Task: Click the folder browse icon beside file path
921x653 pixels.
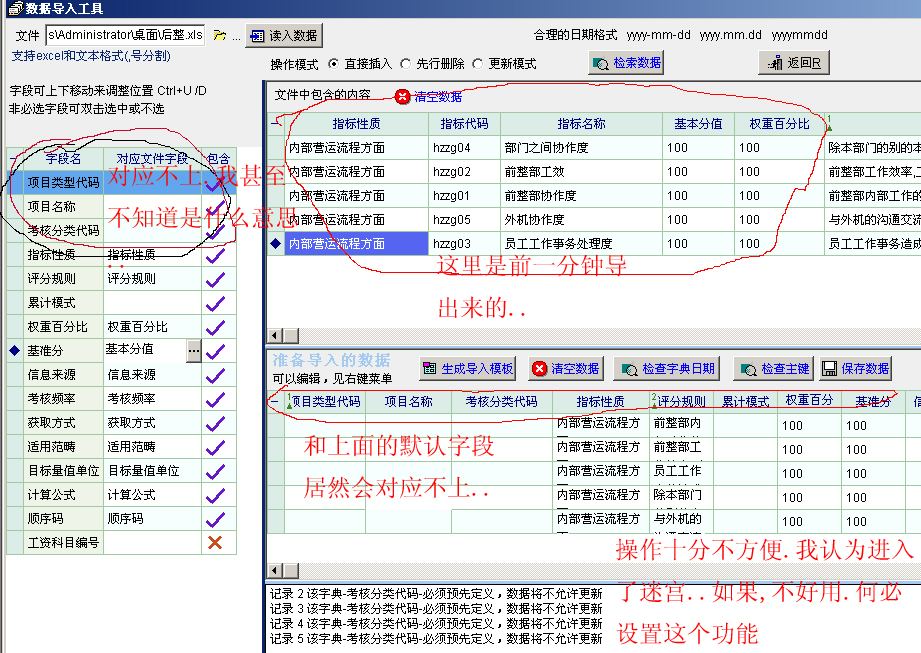Action: pyautogui.click(x=219, y=35)
